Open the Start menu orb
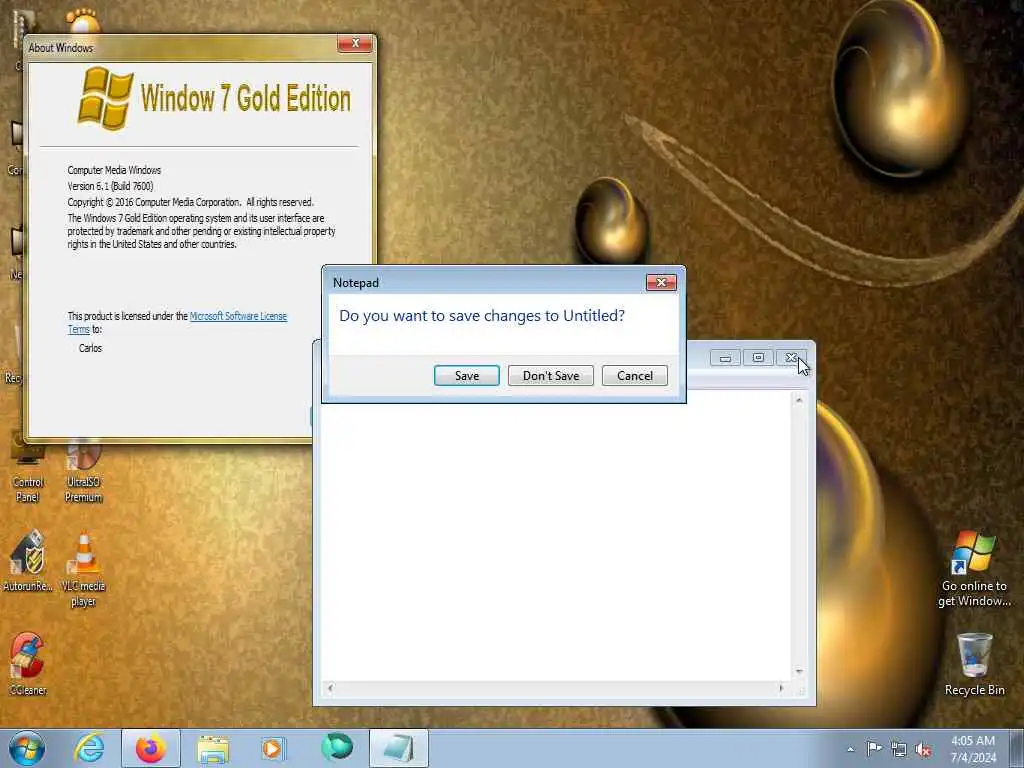 pyautogui.click(x=27, y=748)
